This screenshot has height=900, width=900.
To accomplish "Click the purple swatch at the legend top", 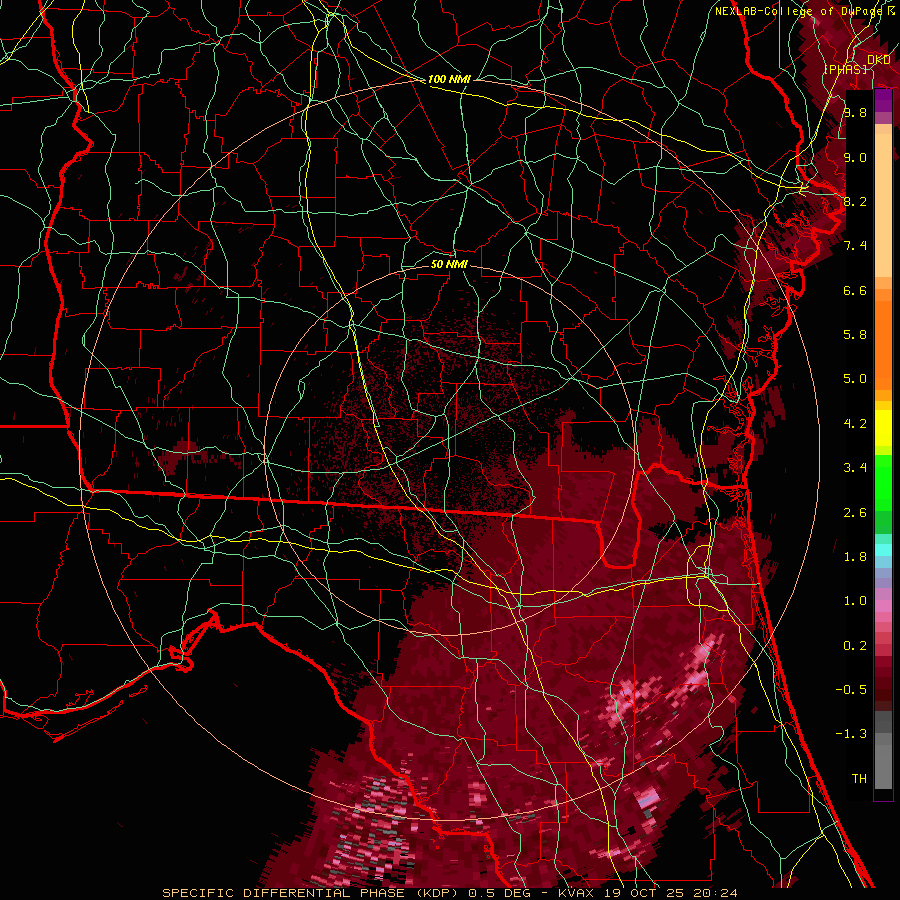I will point(883,101).
